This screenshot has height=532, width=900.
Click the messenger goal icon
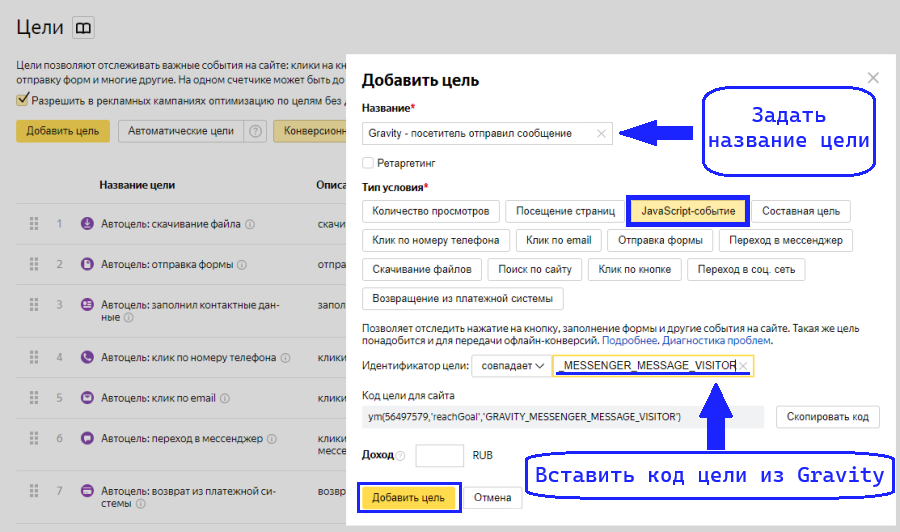click(x=87, y=438)
